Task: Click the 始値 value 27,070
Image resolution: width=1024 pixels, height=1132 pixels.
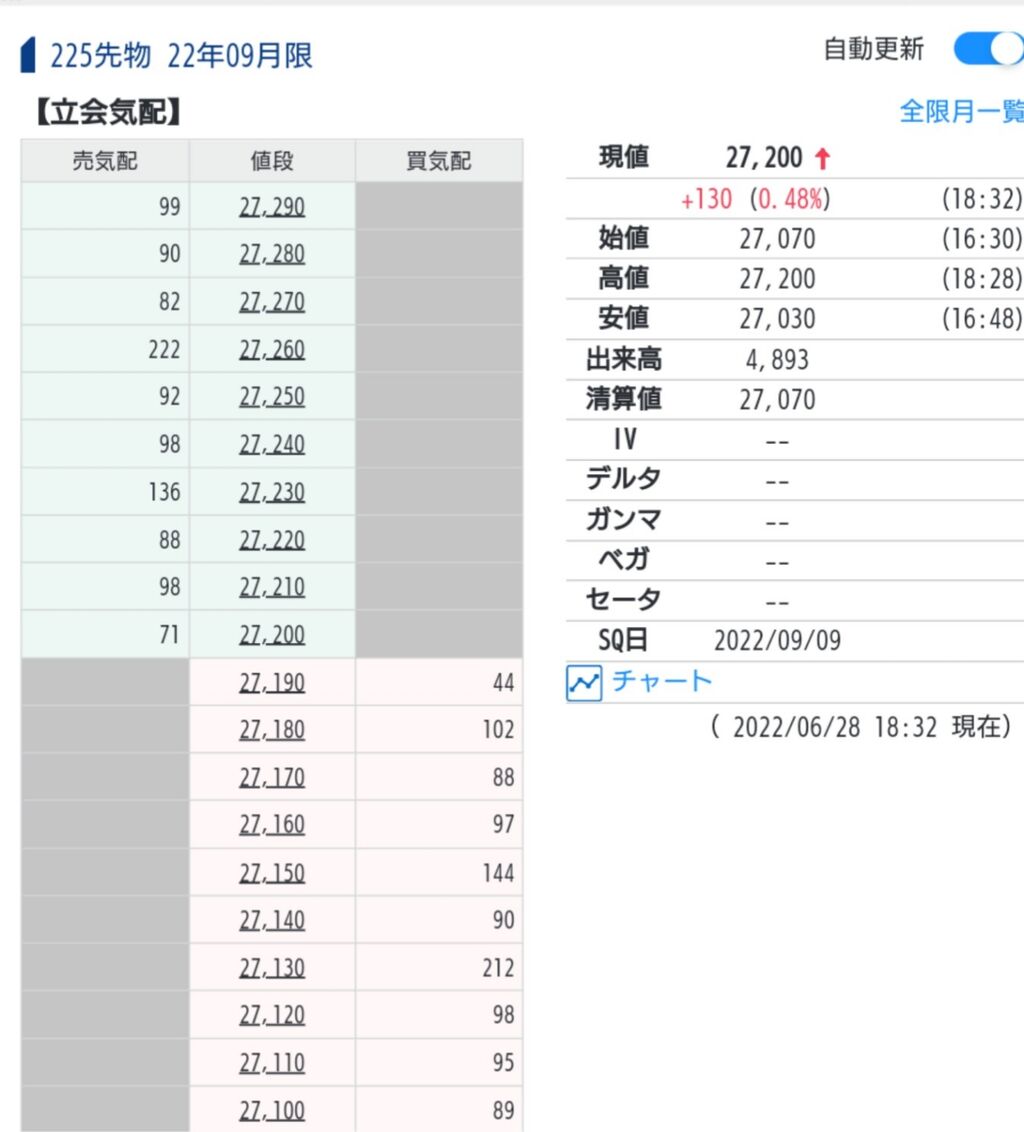Action: pyautogui.click(x=777, y=239)
